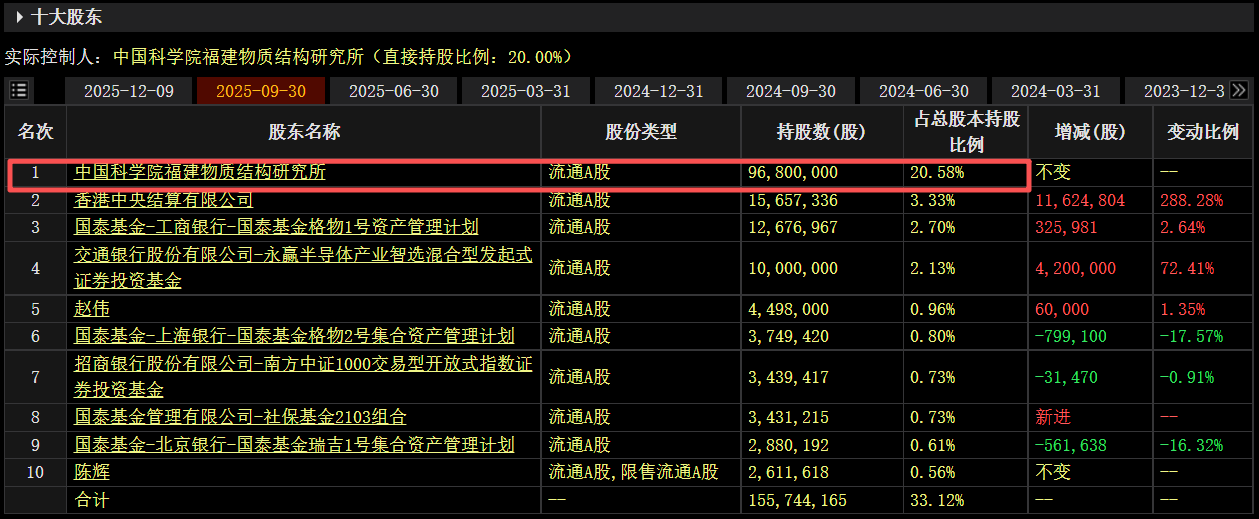Click the 持股数(股) column header
The height and width of the screenshot is (519, 1259).
click(821, 132)
